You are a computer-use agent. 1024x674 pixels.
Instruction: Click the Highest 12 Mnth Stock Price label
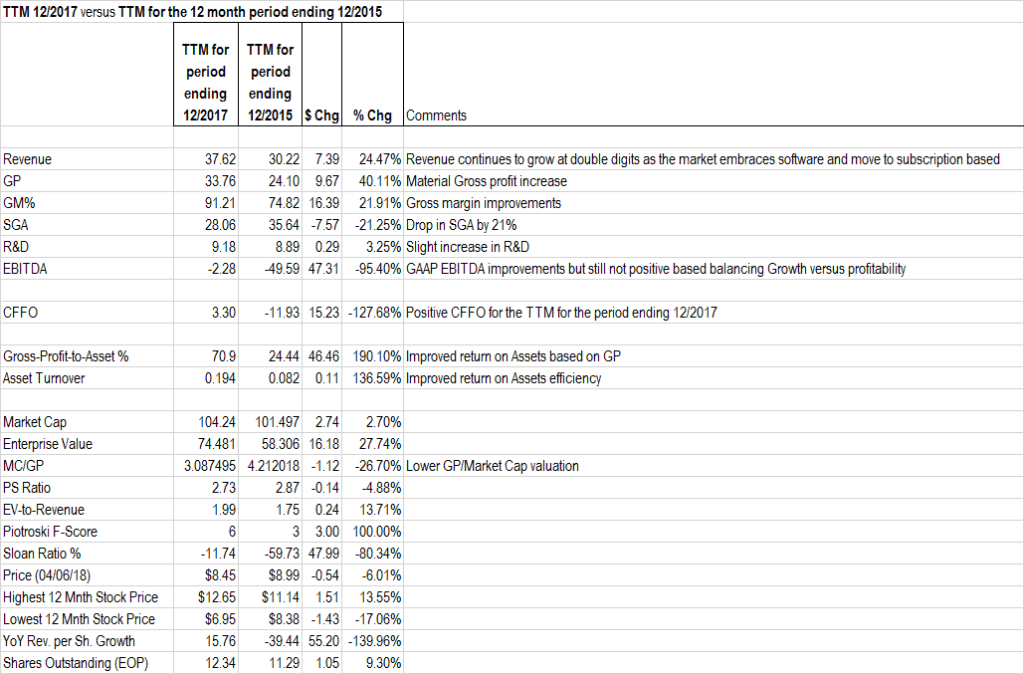(x=81, y=598)
